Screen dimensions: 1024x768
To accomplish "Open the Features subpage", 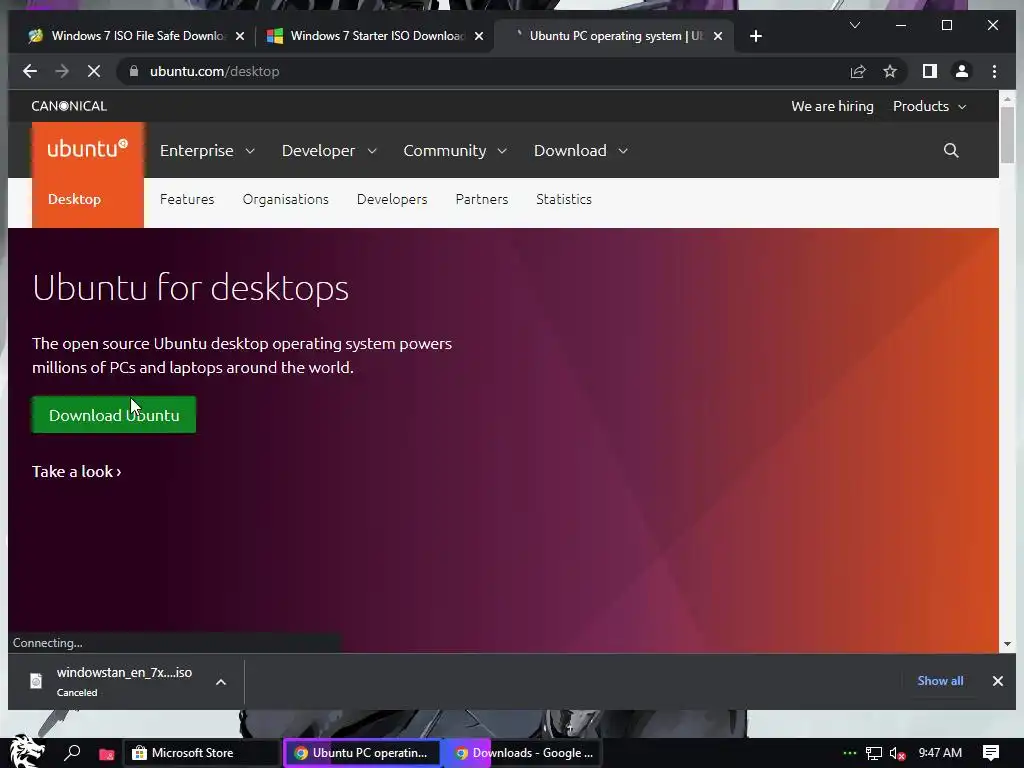I will (x=187, y=199).
